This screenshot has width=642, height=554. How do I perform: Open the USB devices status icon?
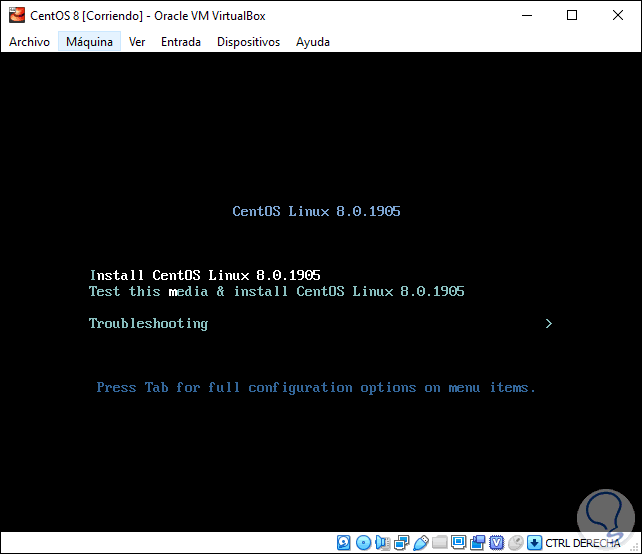coord(420,543)
